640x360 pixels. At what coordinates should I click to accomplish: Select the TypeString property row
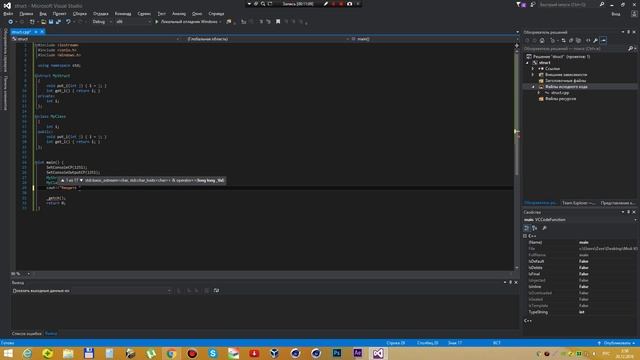tap(582, 312)
